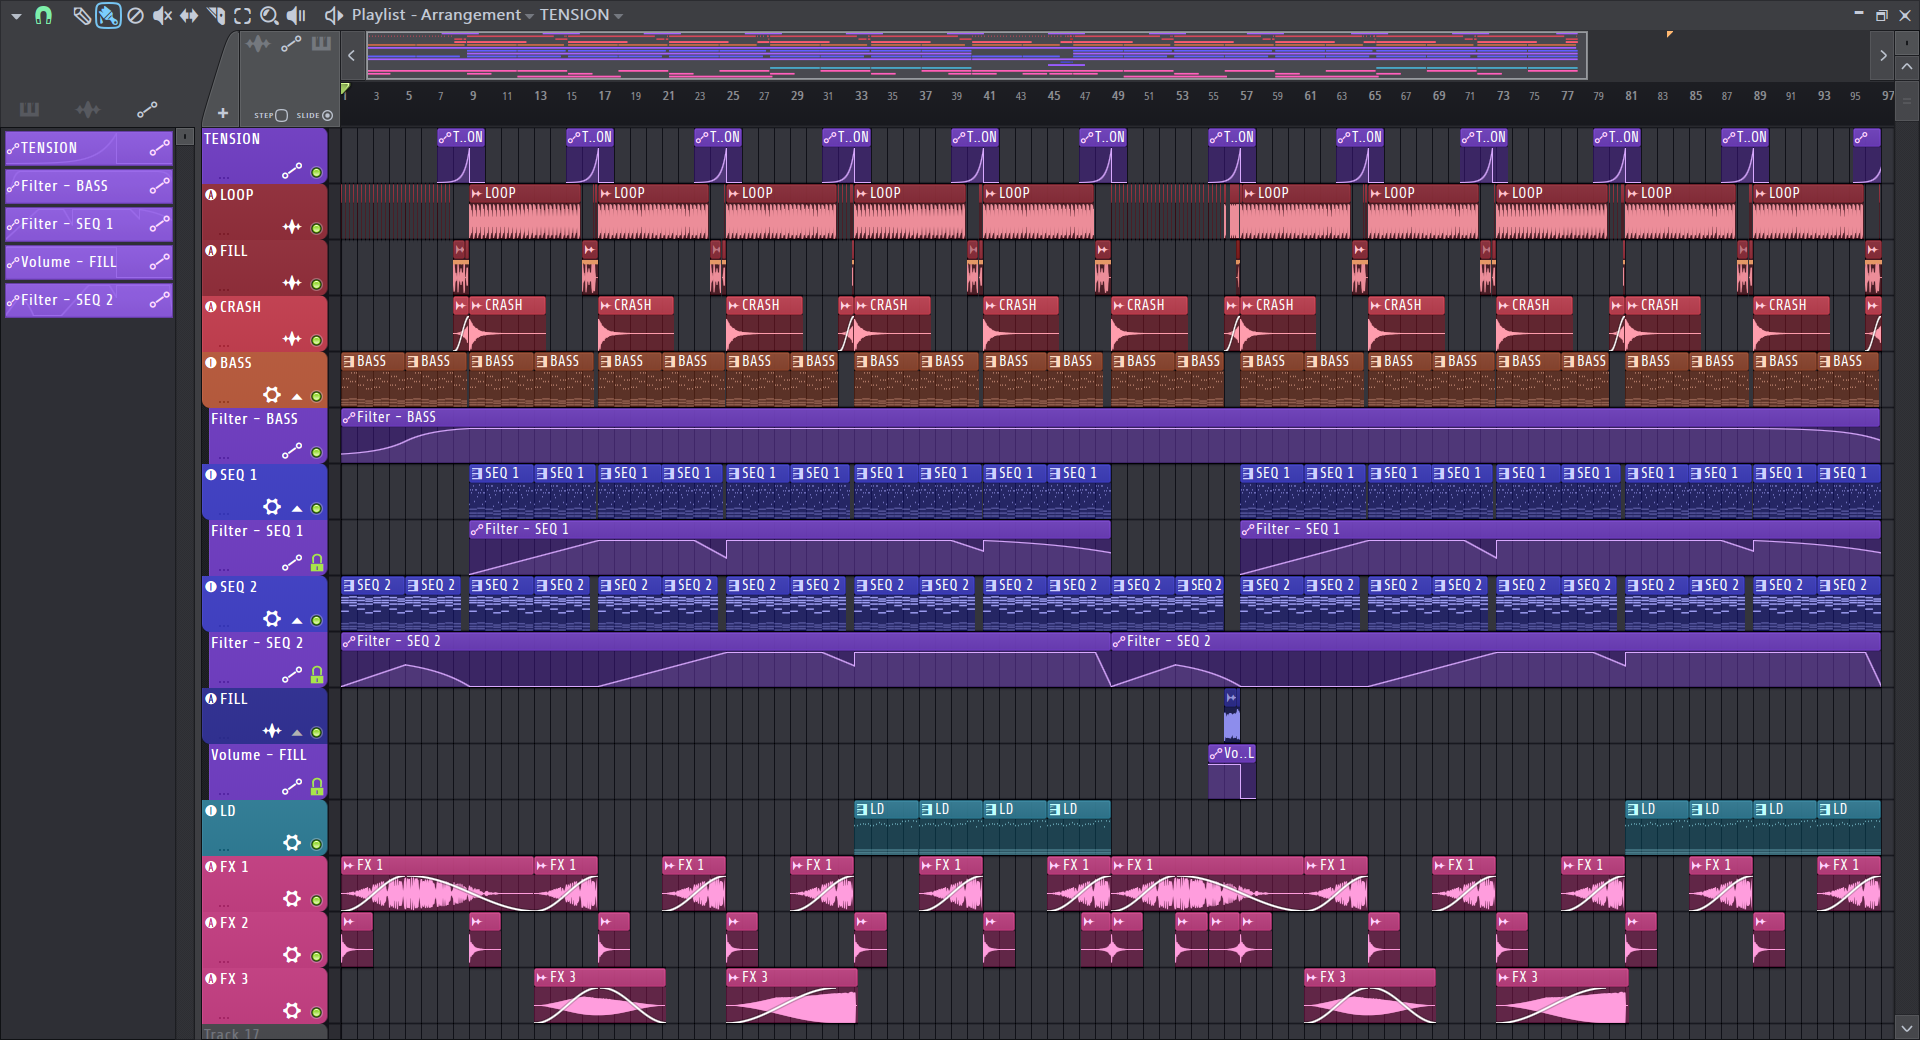
Task: Click the waveform filter icon at the bottom of the left picker panel
Action: click(88, 109)
